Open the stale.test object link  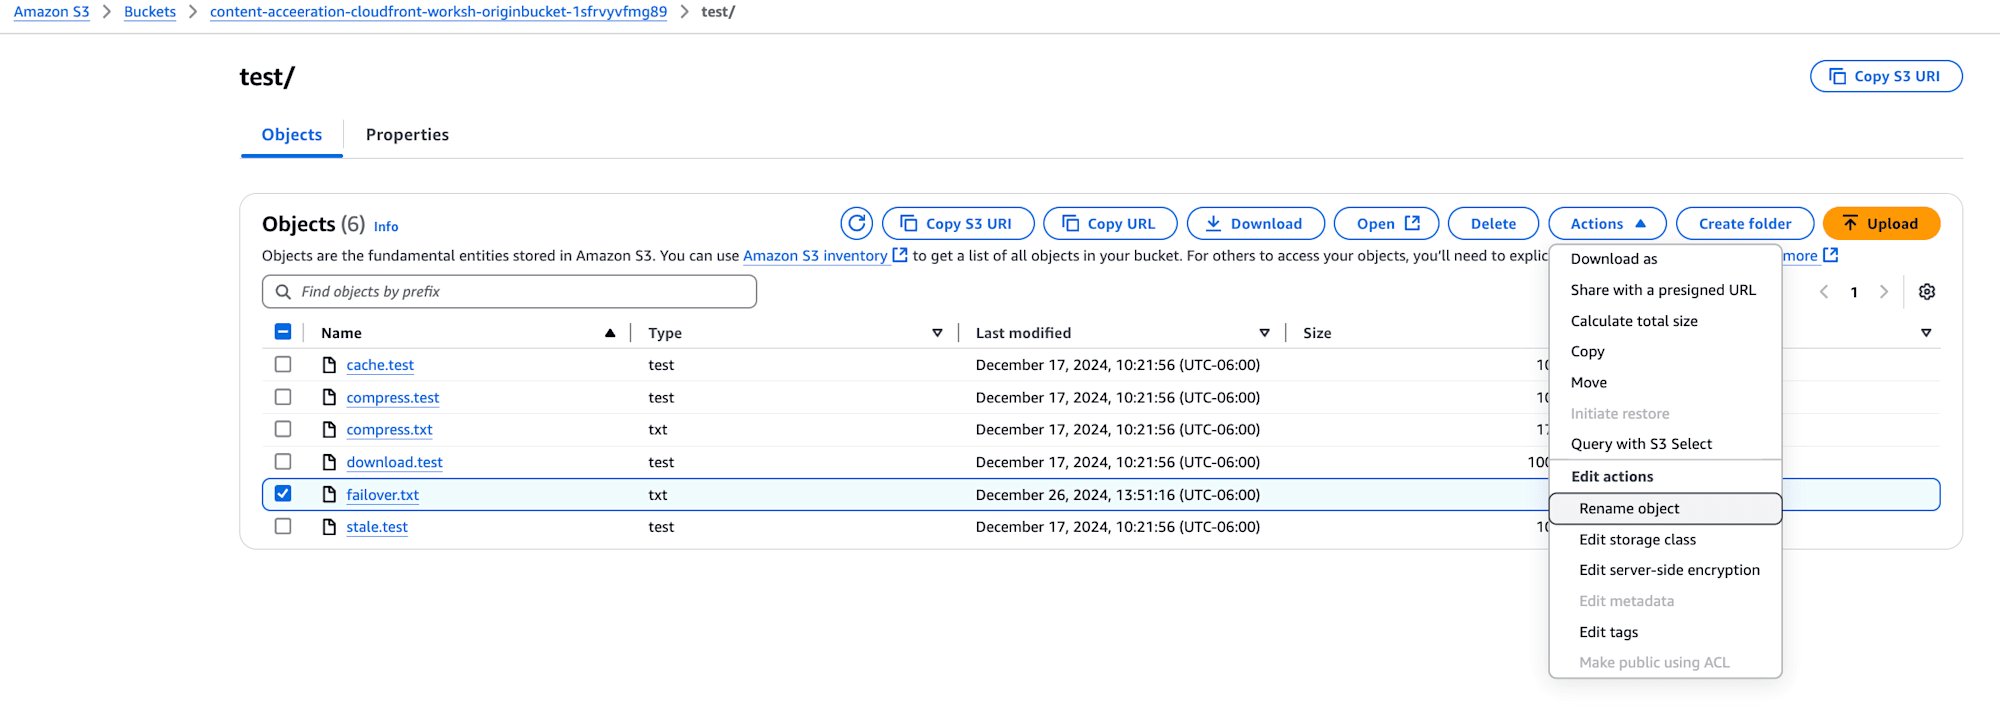pyautogui.click(x=377, y=527)
